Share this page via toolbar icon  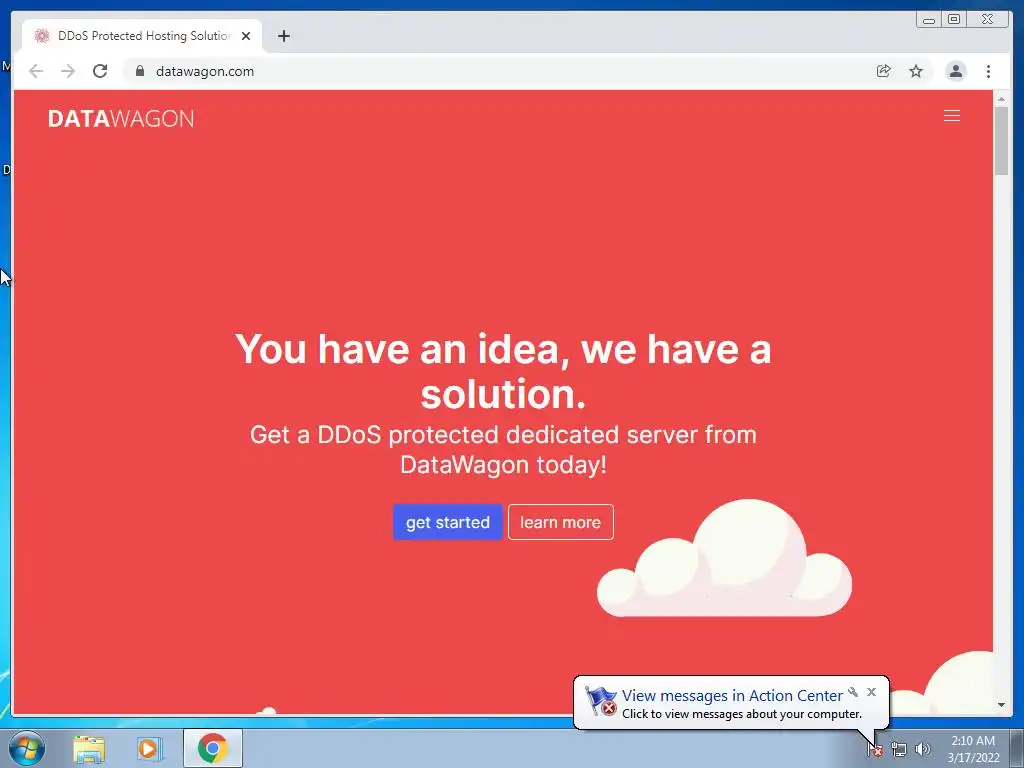(x=883, y=71)
